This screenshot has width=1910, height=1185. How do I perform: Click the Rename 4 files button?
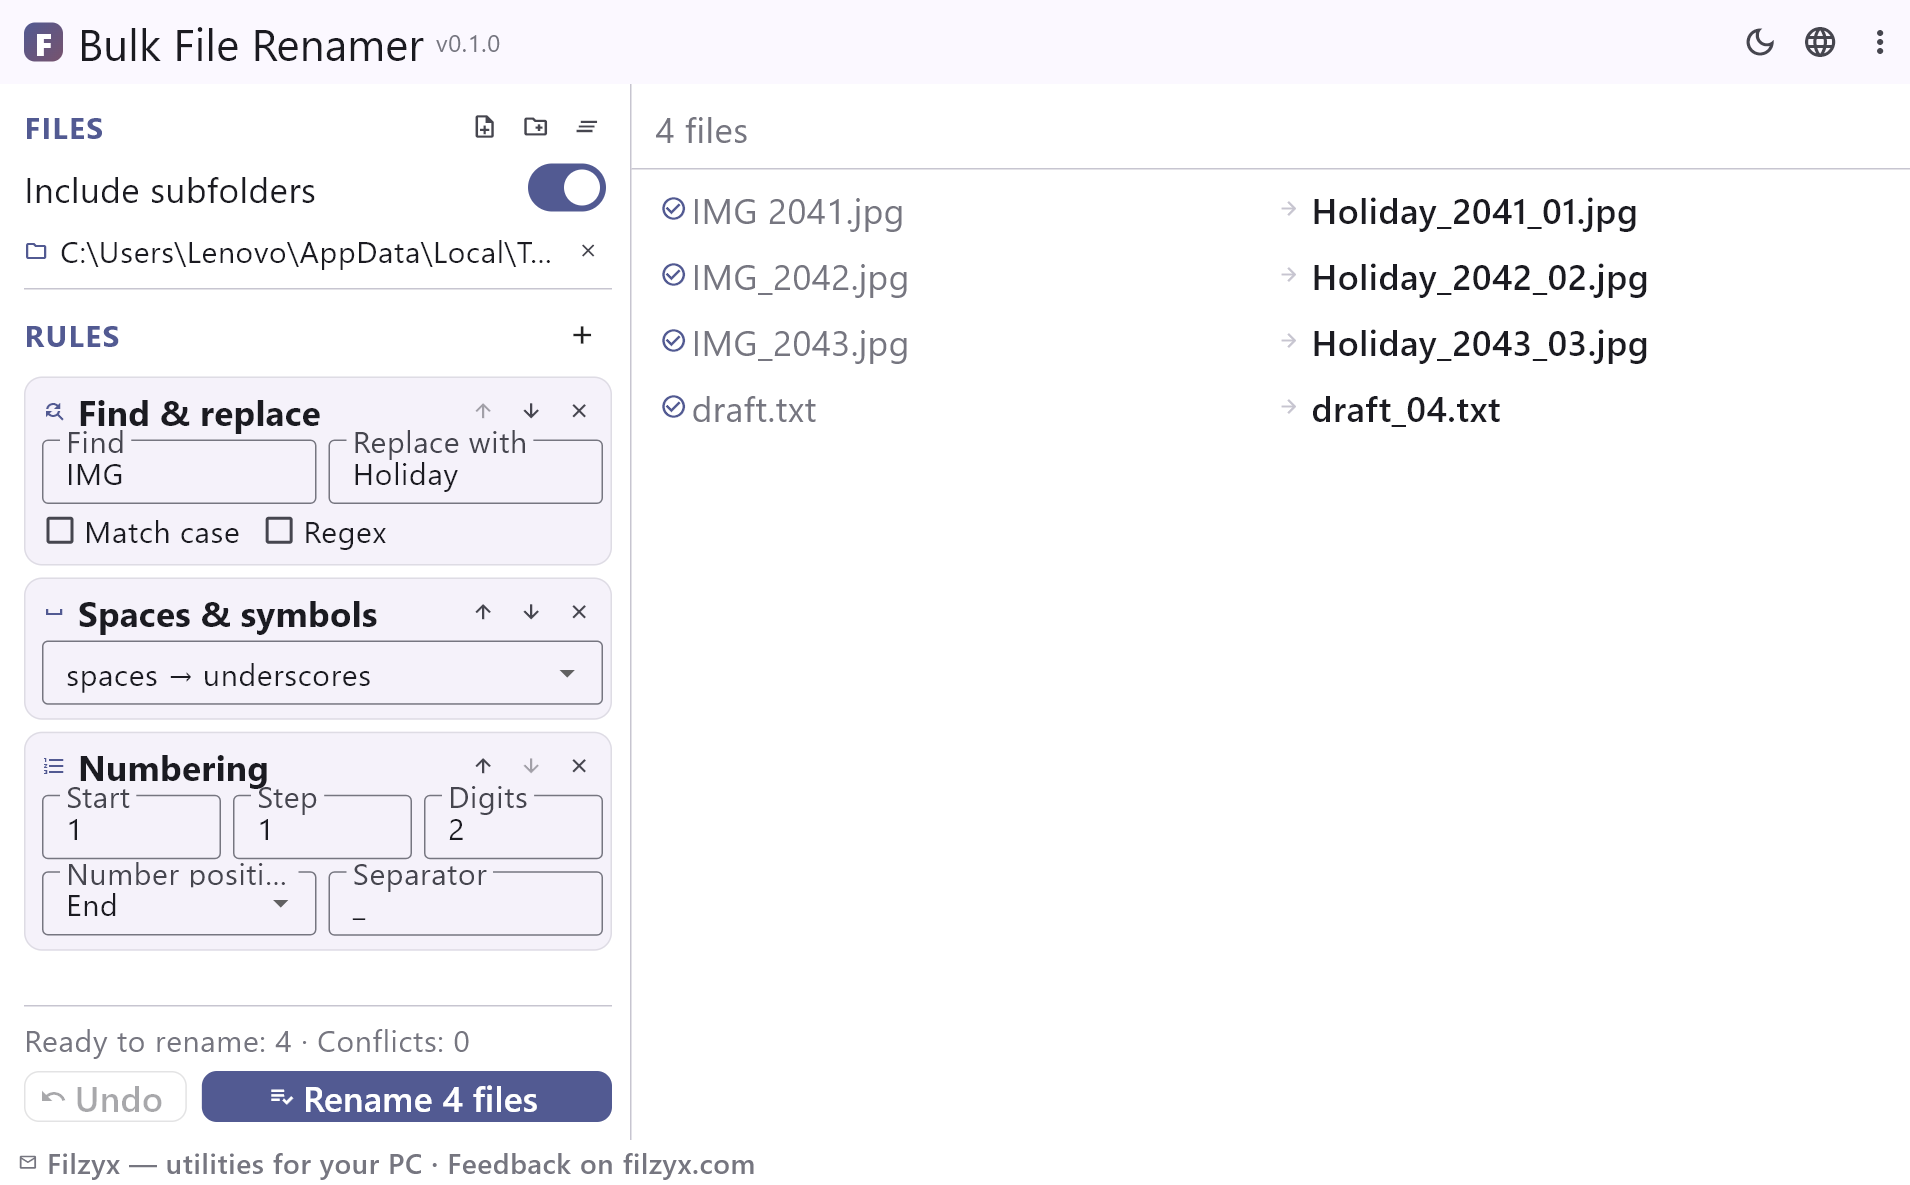pyautogui.click(x=406, y=1097)
